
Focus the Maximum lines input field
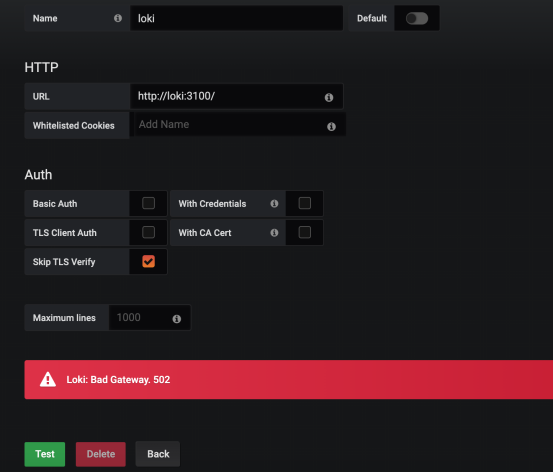[150, 317]
